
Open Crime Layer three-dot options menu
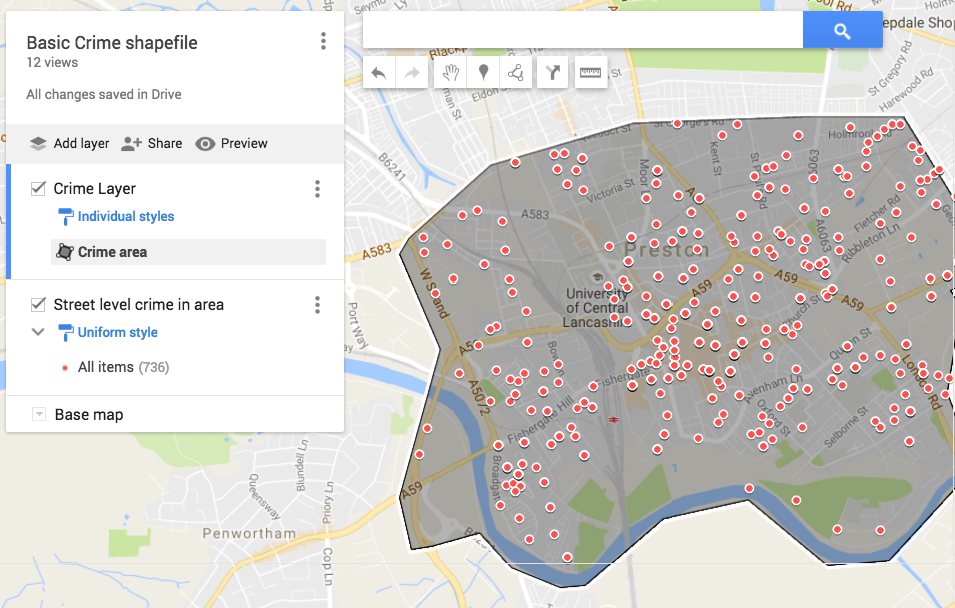[x=317, y=189]
